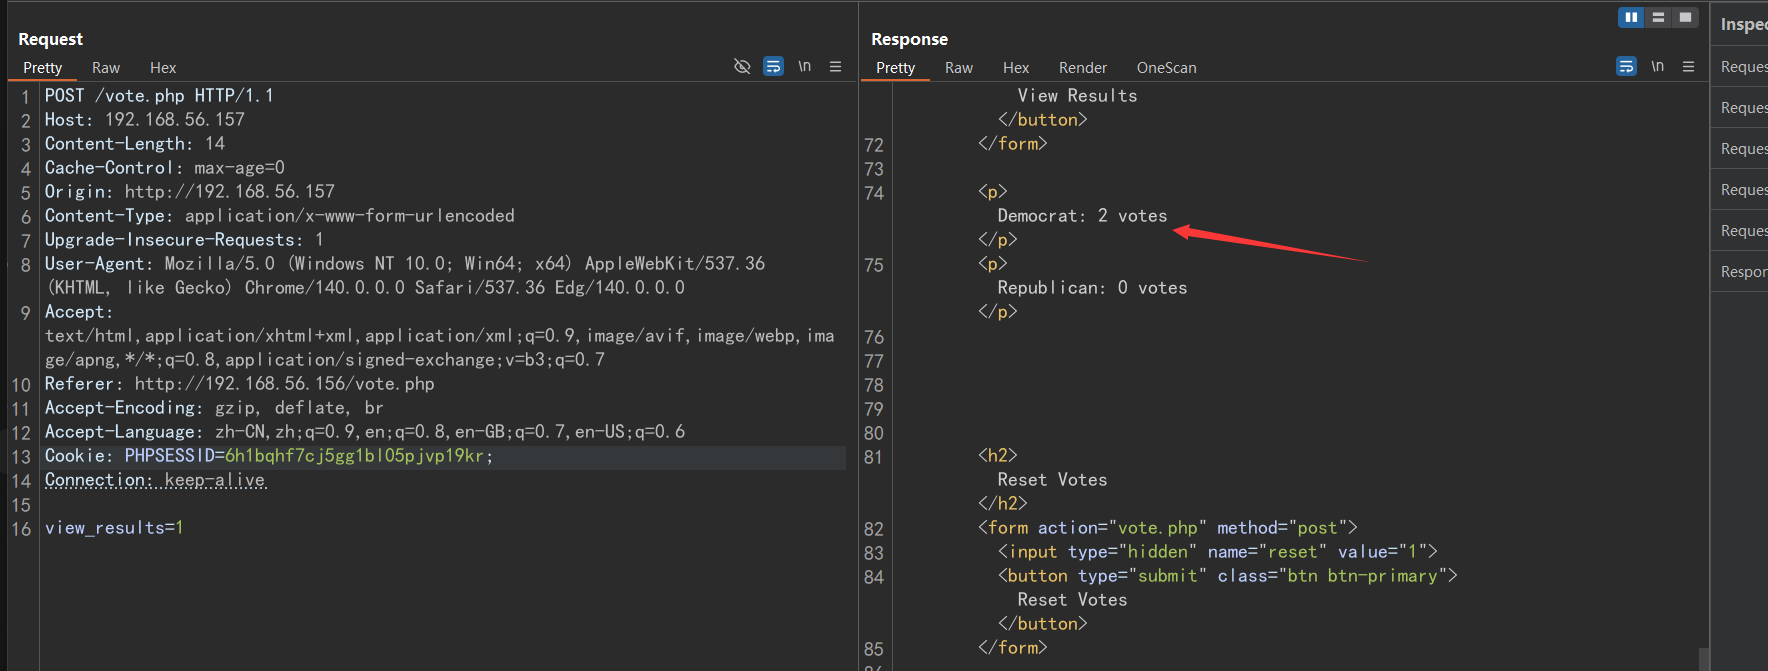Viewport: 1768px width, 671px height.
Task: Select the Response Hex tab
Action: pos(1016,68)
